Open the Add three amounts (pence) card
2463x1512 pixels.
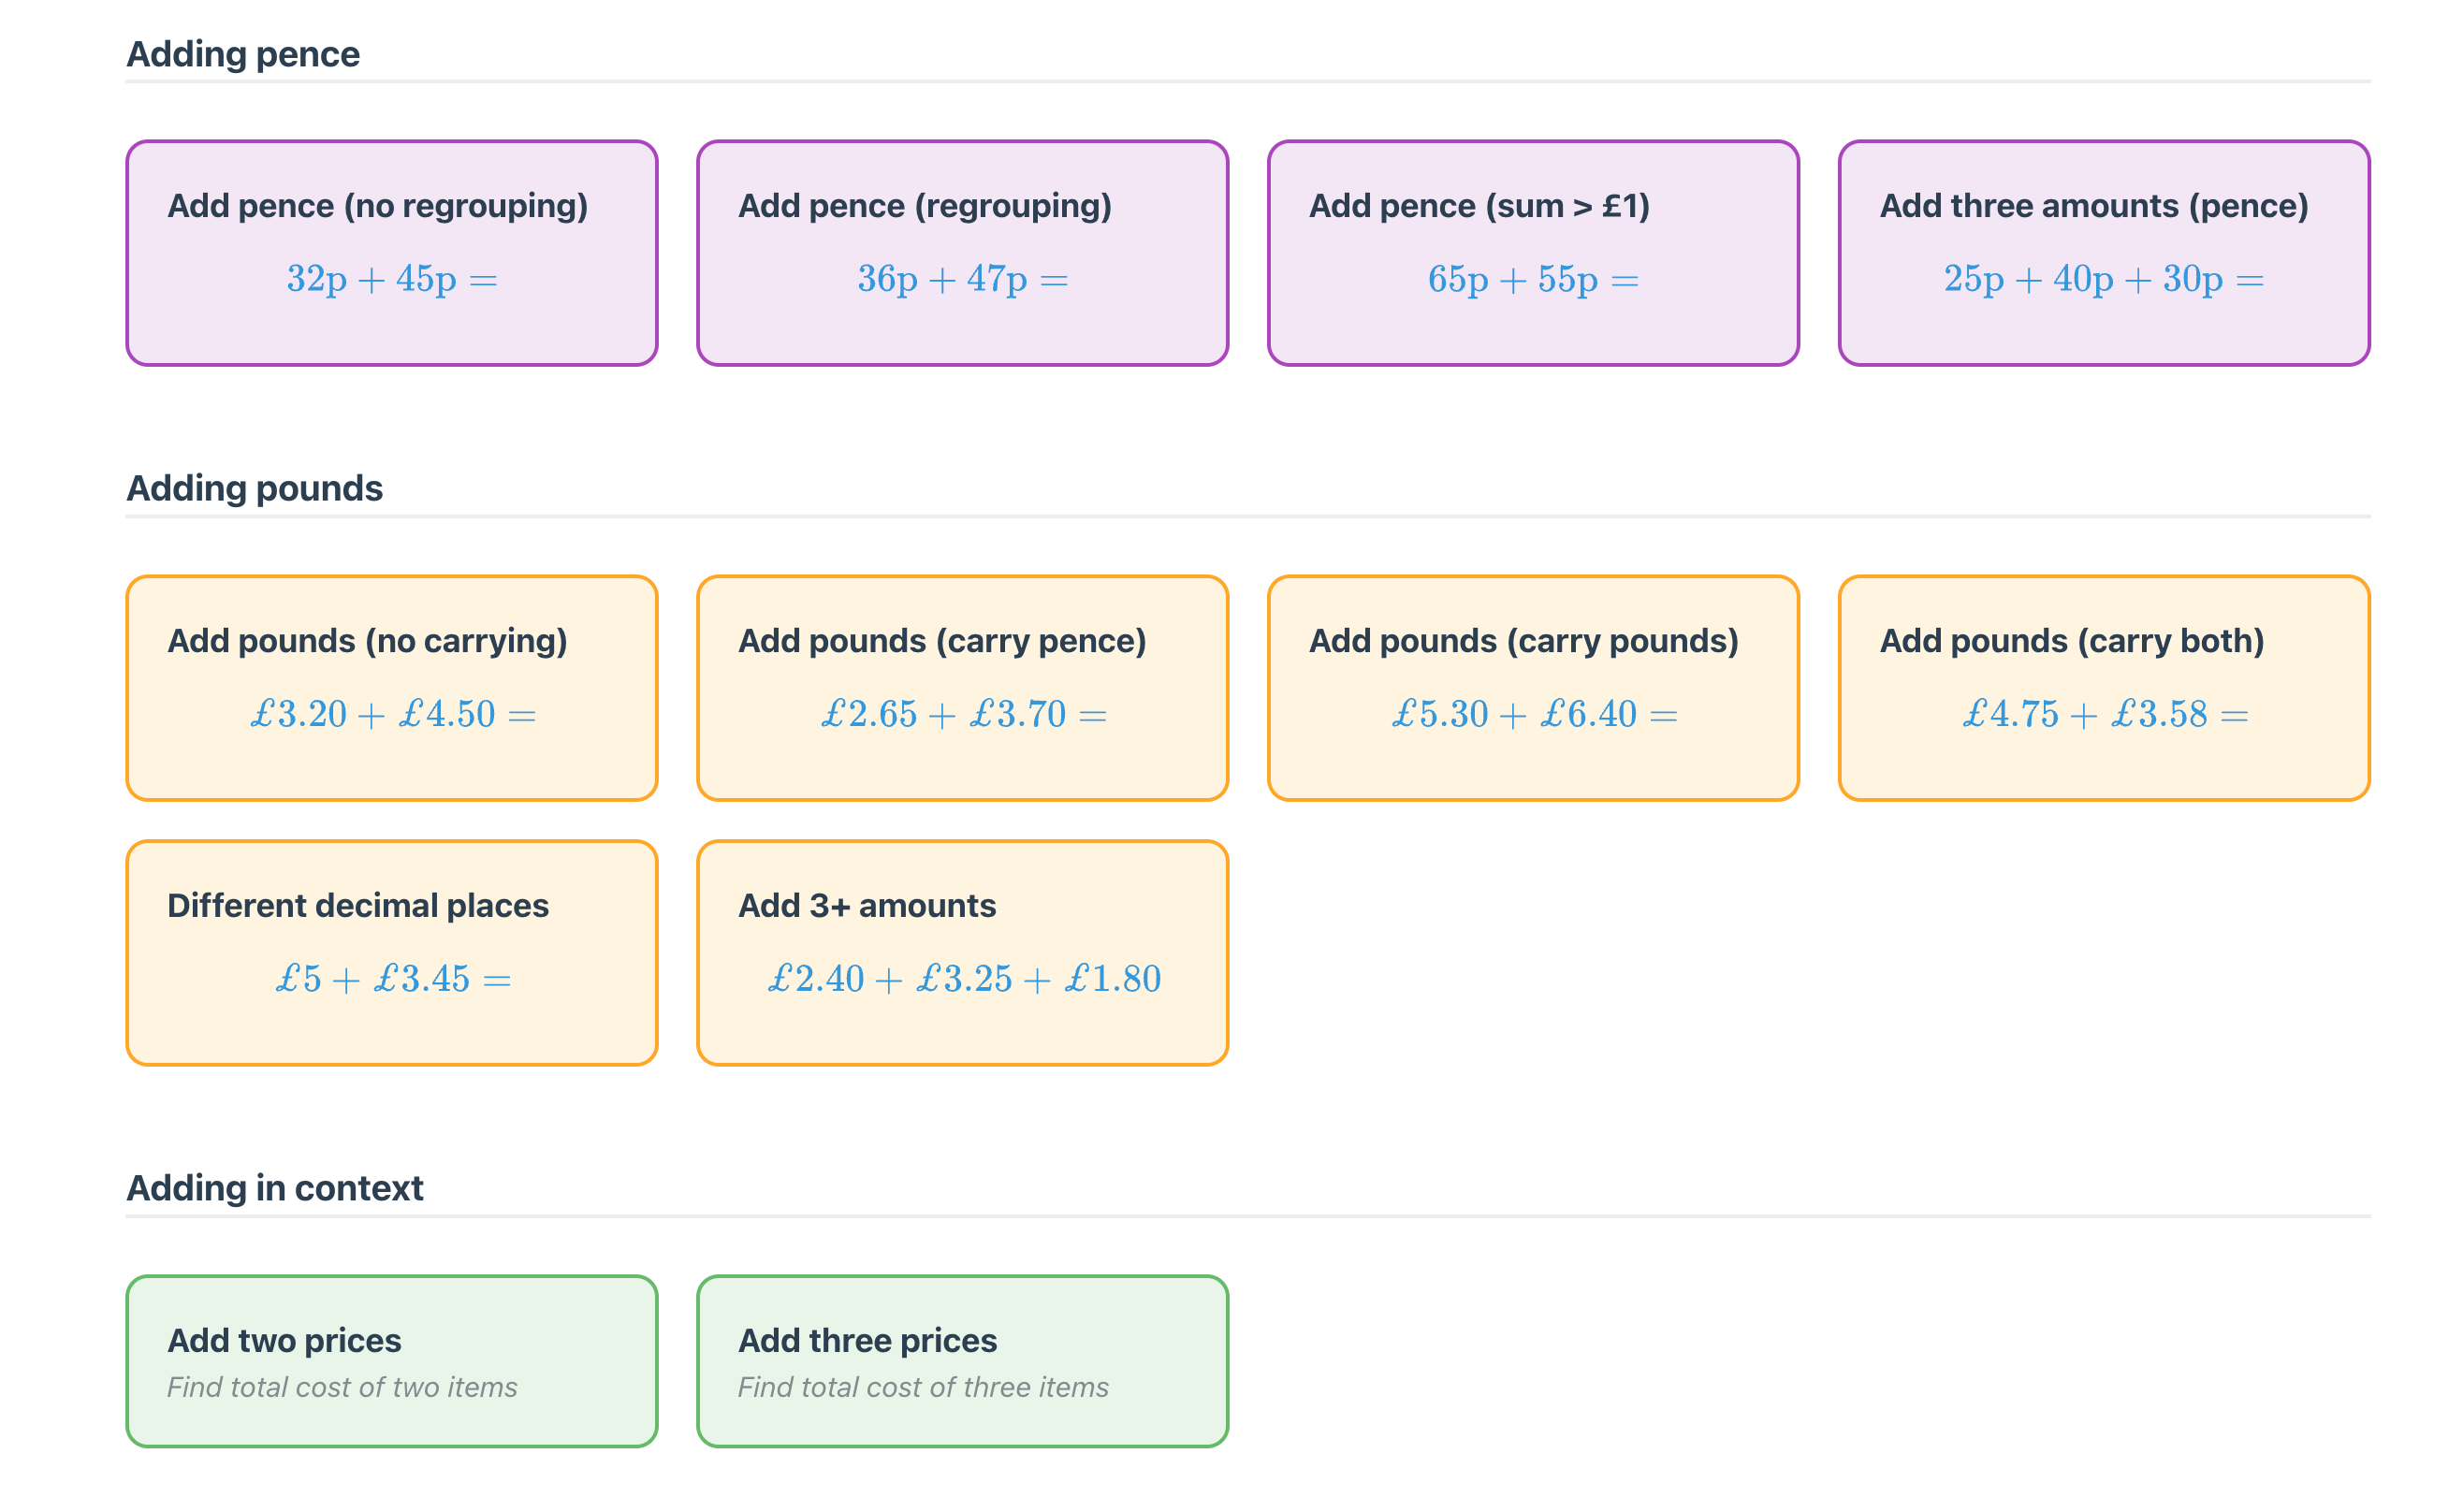pos(2103,252)
